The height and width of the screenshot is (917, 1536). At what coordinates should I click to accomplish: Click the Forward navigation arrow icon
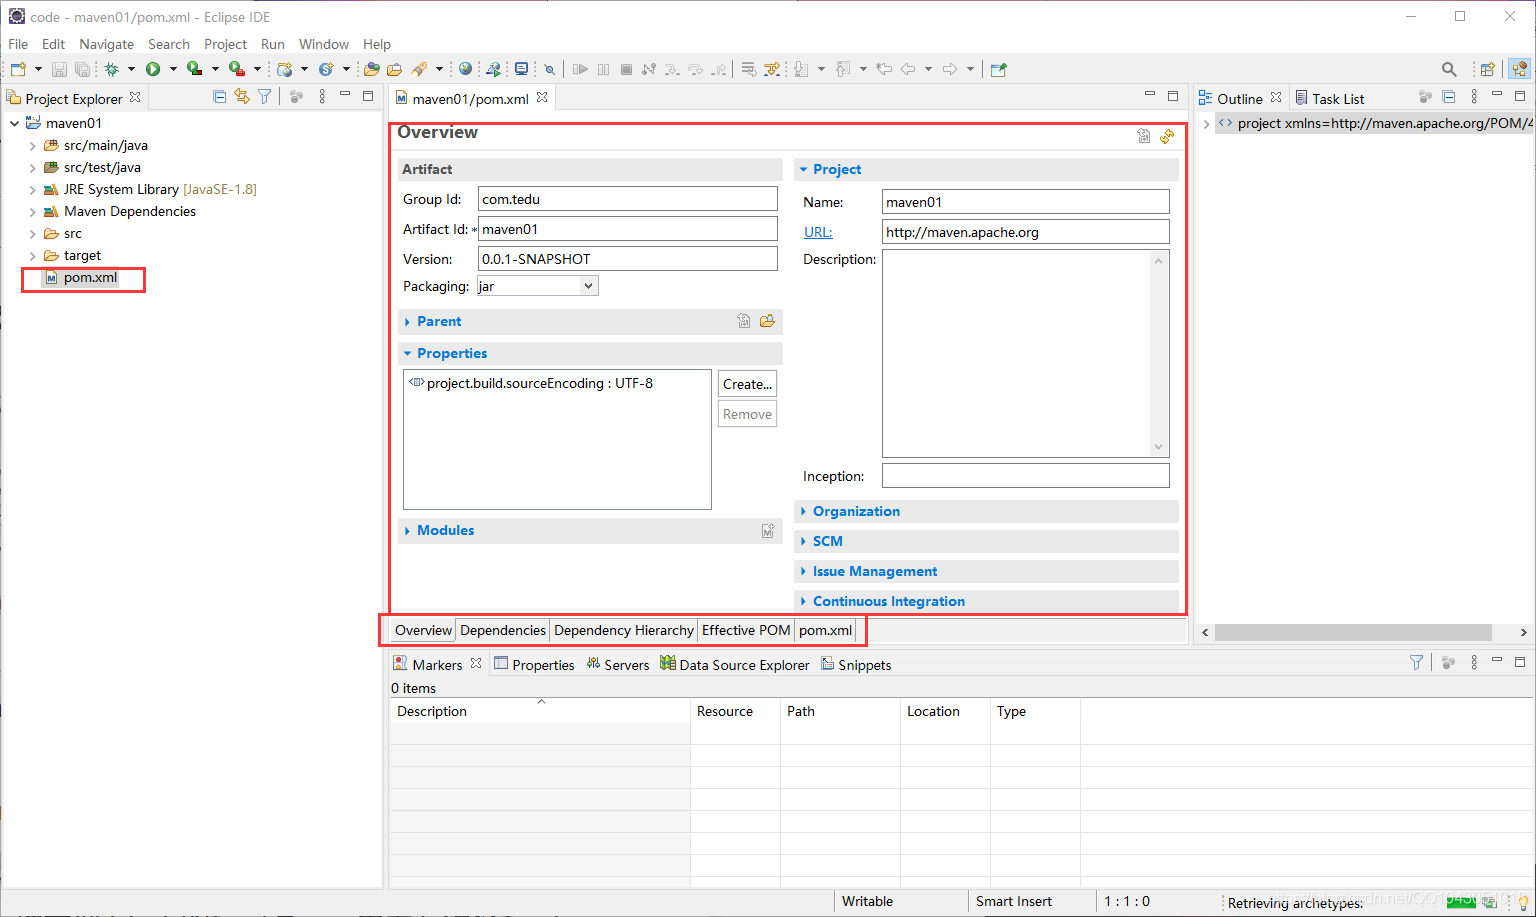click(950, 69)
